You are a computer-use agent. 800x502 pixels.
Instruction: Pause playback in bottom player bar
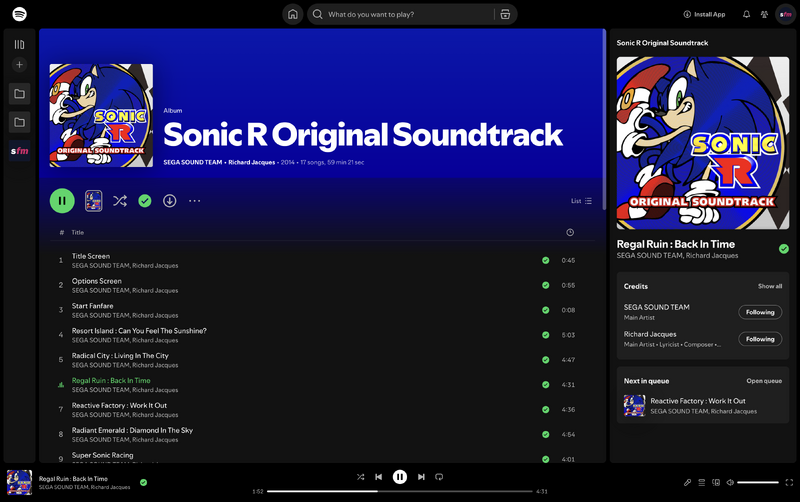pyautogui.click(x=400, y=477)
